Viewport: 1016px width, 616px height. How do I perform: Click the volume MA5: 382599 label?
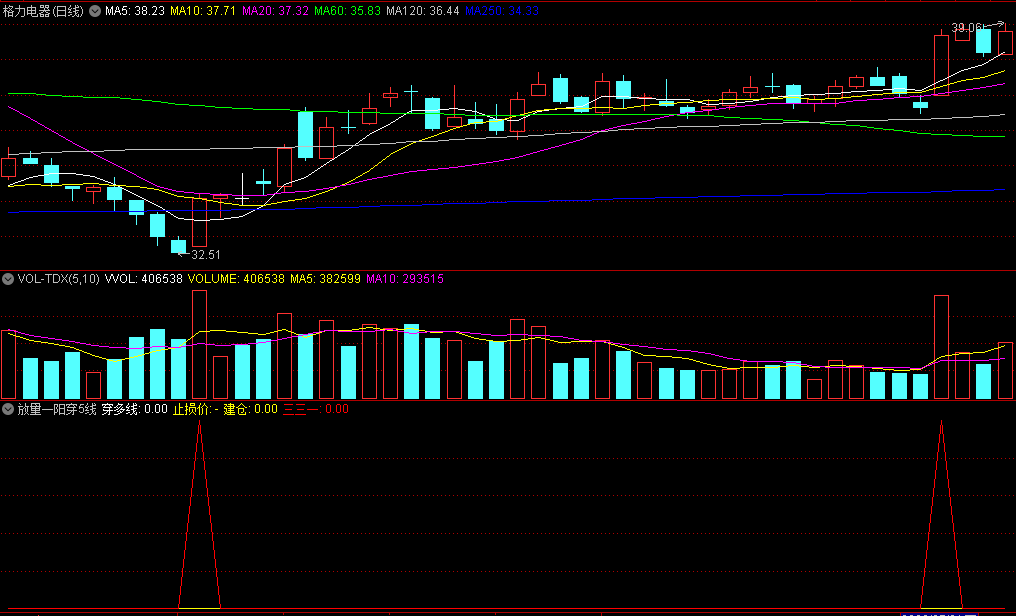325,279
